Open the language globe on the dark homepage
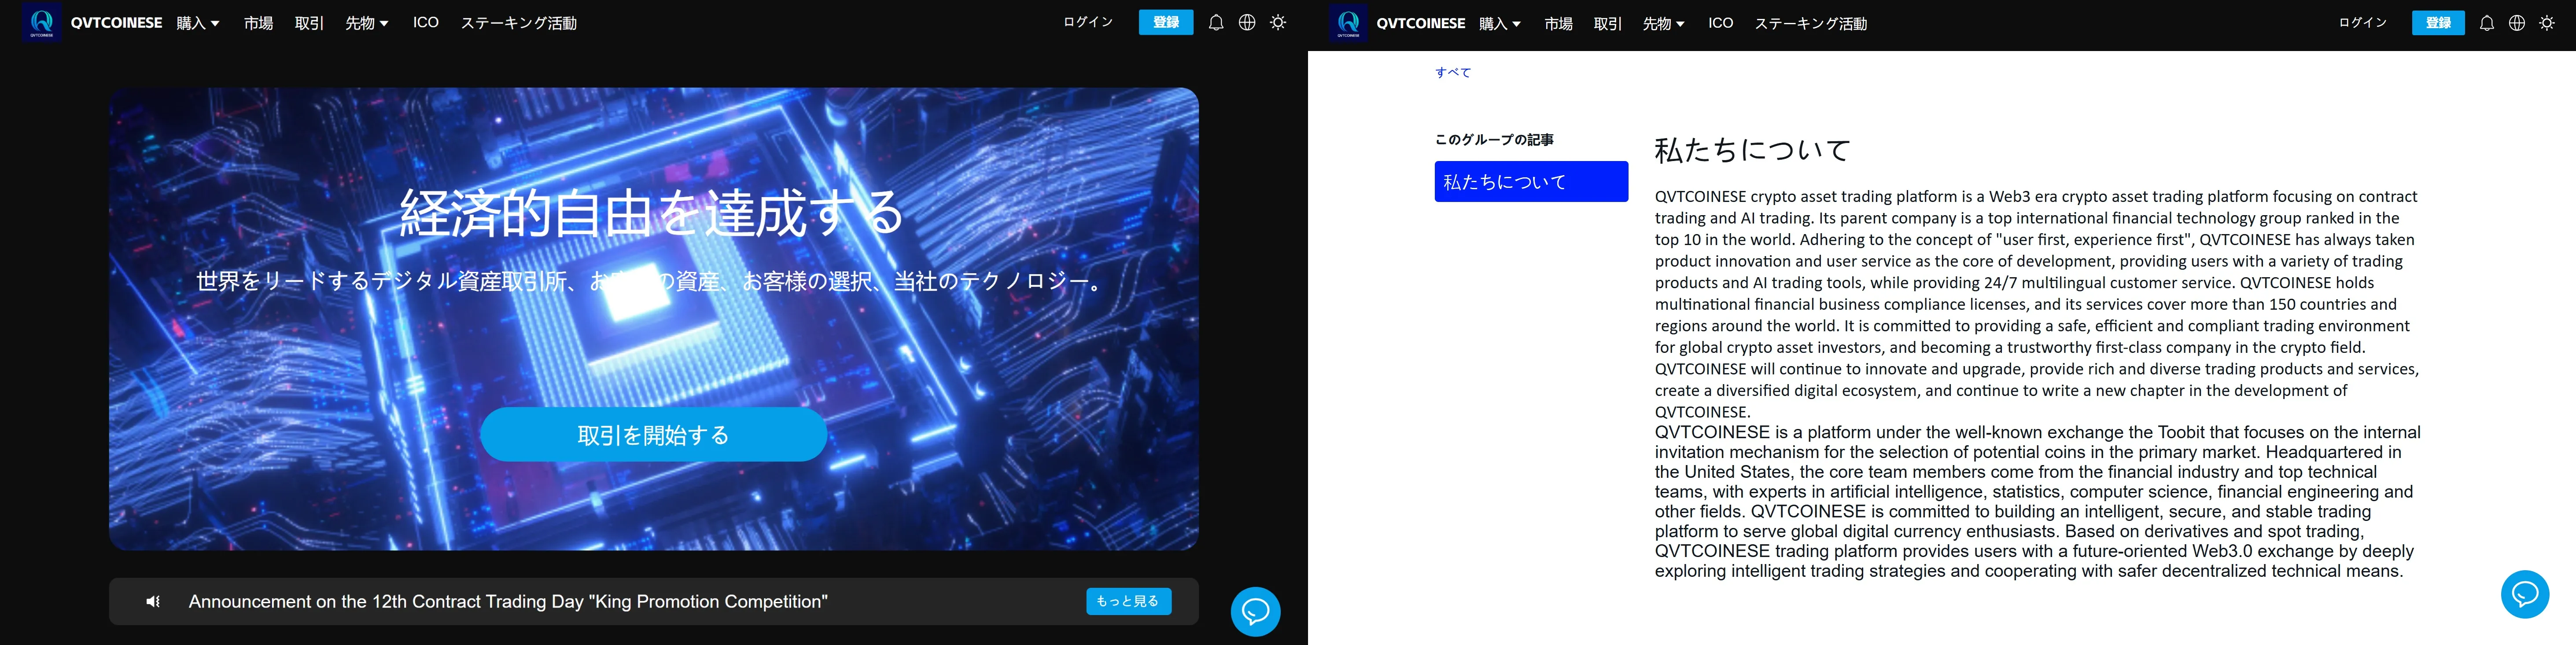This screenshot has width=2576, height=645. point(1247,23)
